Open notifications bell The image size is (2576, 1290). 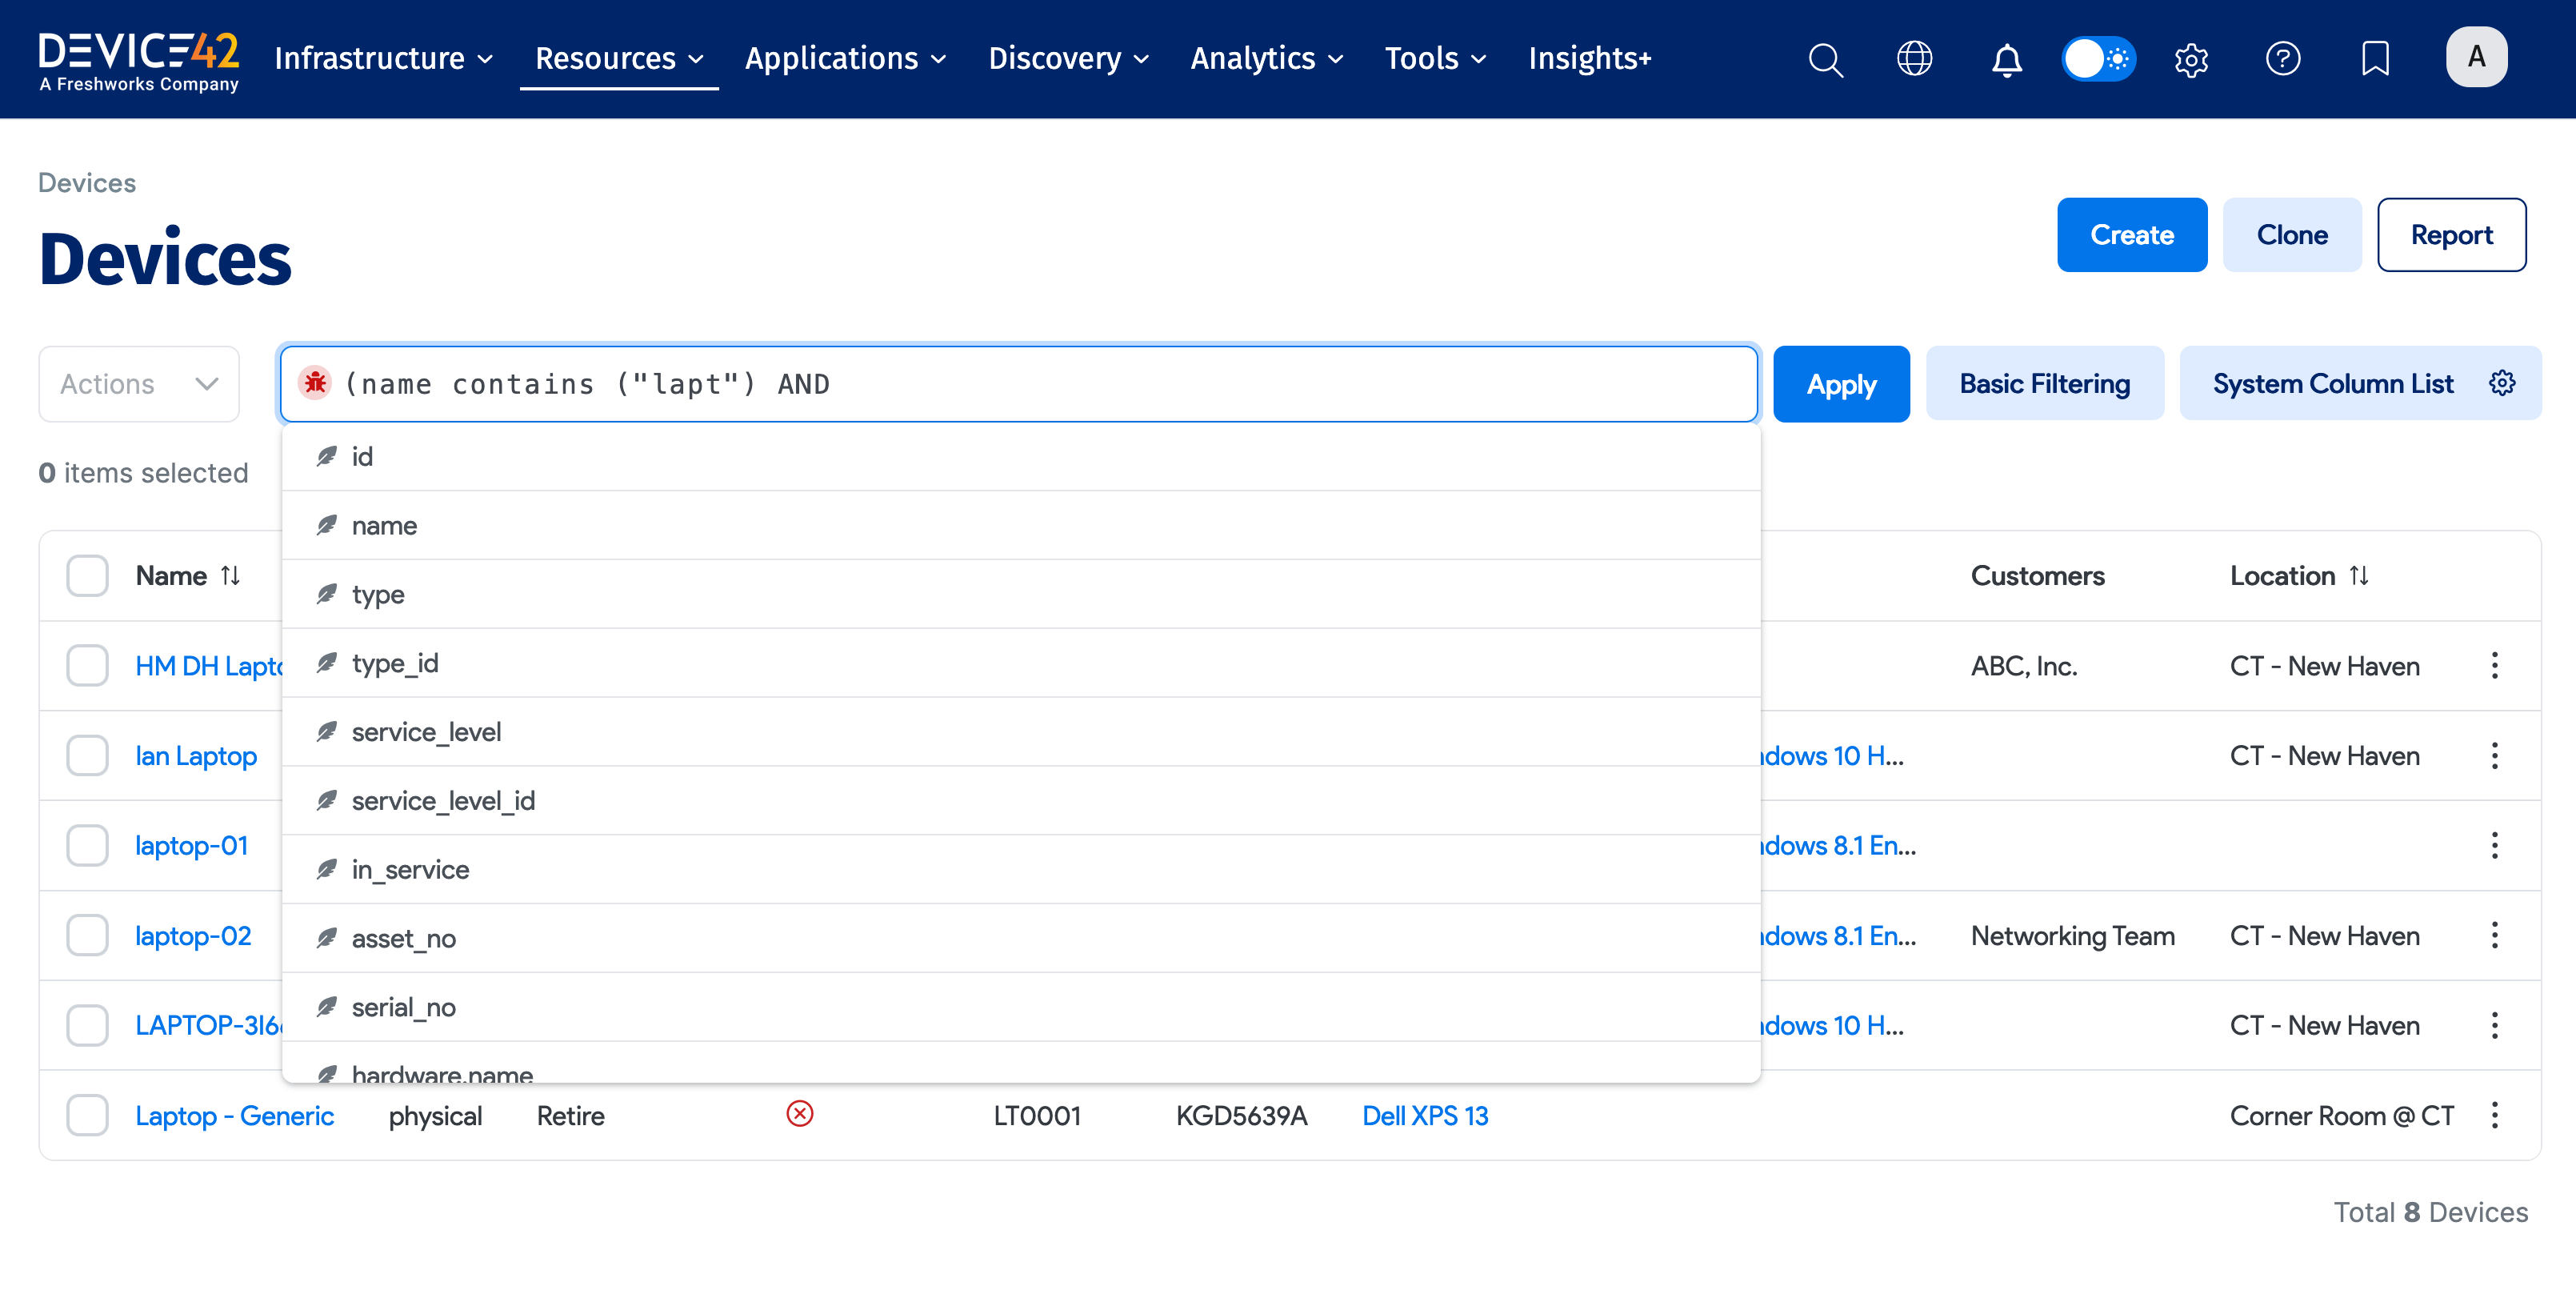click(2006, 61)
